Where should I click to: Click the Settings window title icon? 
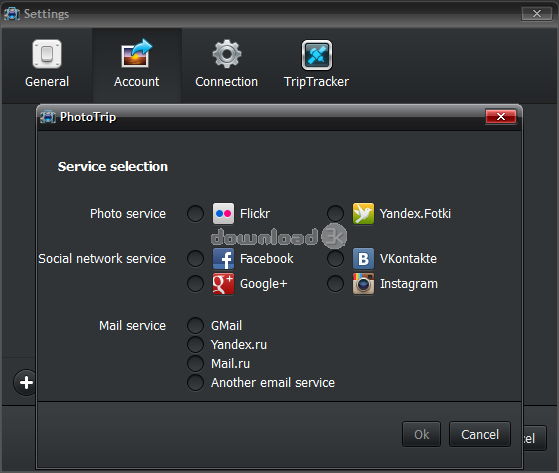pyautogui.click(x=12, y=14)
